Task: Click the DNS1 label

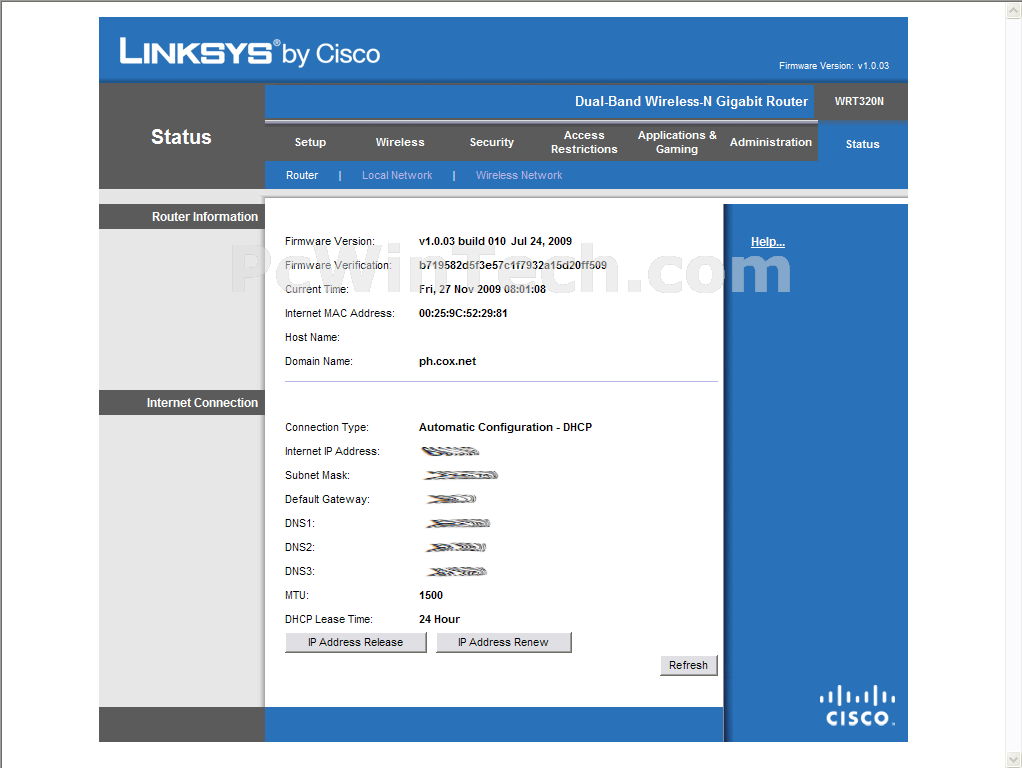Action: (x=300, y=524)
